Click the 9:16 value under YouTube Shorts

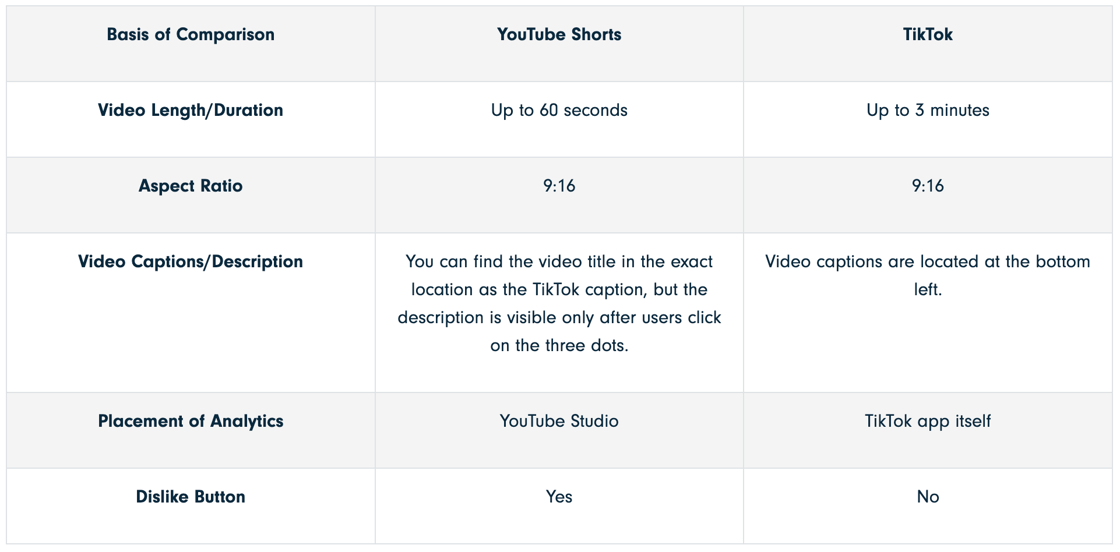559,186
